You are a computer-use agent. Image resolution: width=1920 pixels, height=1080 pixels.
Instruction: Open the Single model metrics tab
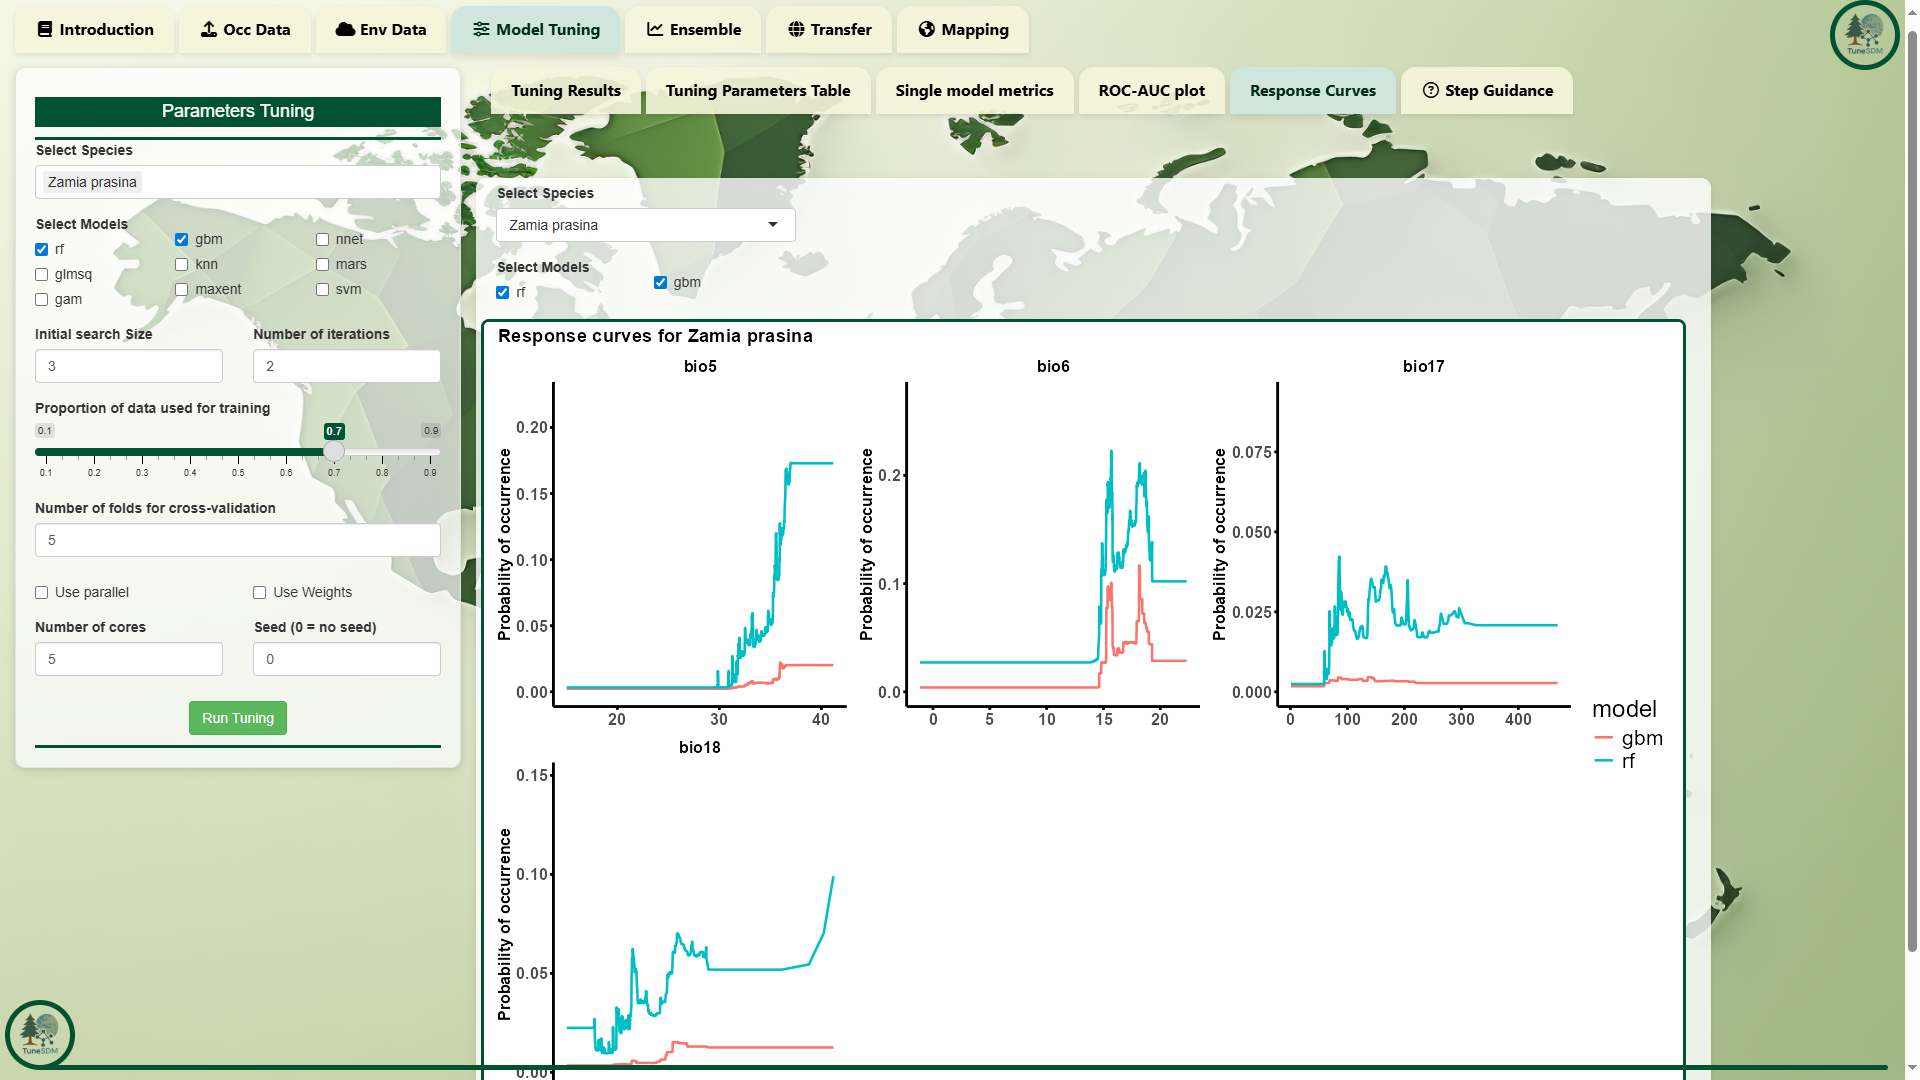tap(974, 90)
